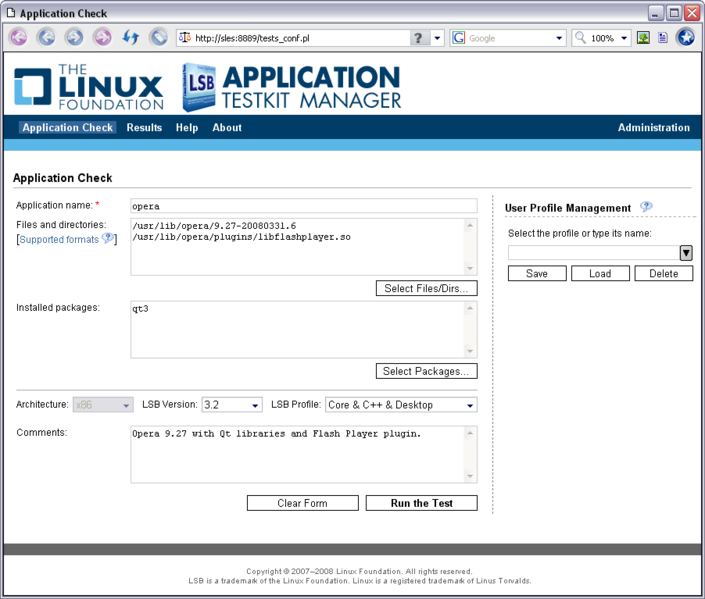This screenshot has width=705, height=599.
Task: Maximize the Application Check window
Action: pyautogui.click(x=674, y=13)
